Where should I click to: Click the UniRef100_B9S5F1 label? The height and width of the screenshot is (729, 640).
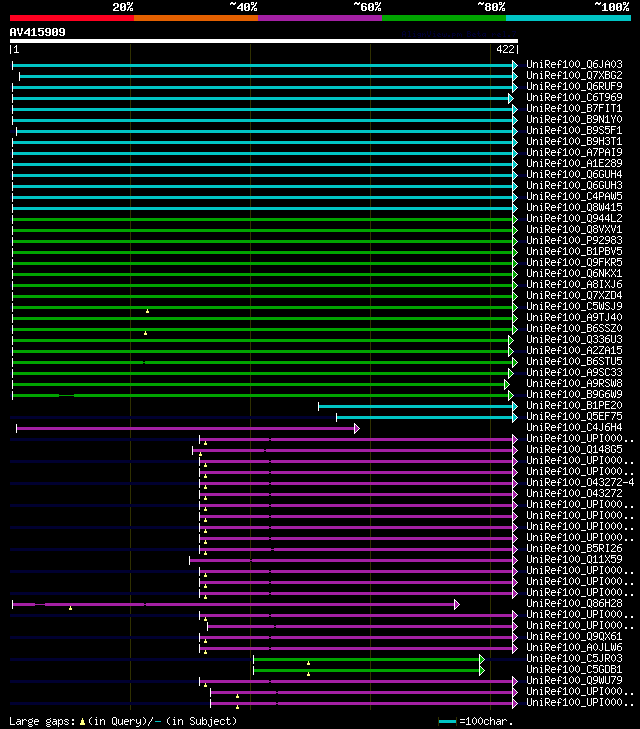pos(574,130)
